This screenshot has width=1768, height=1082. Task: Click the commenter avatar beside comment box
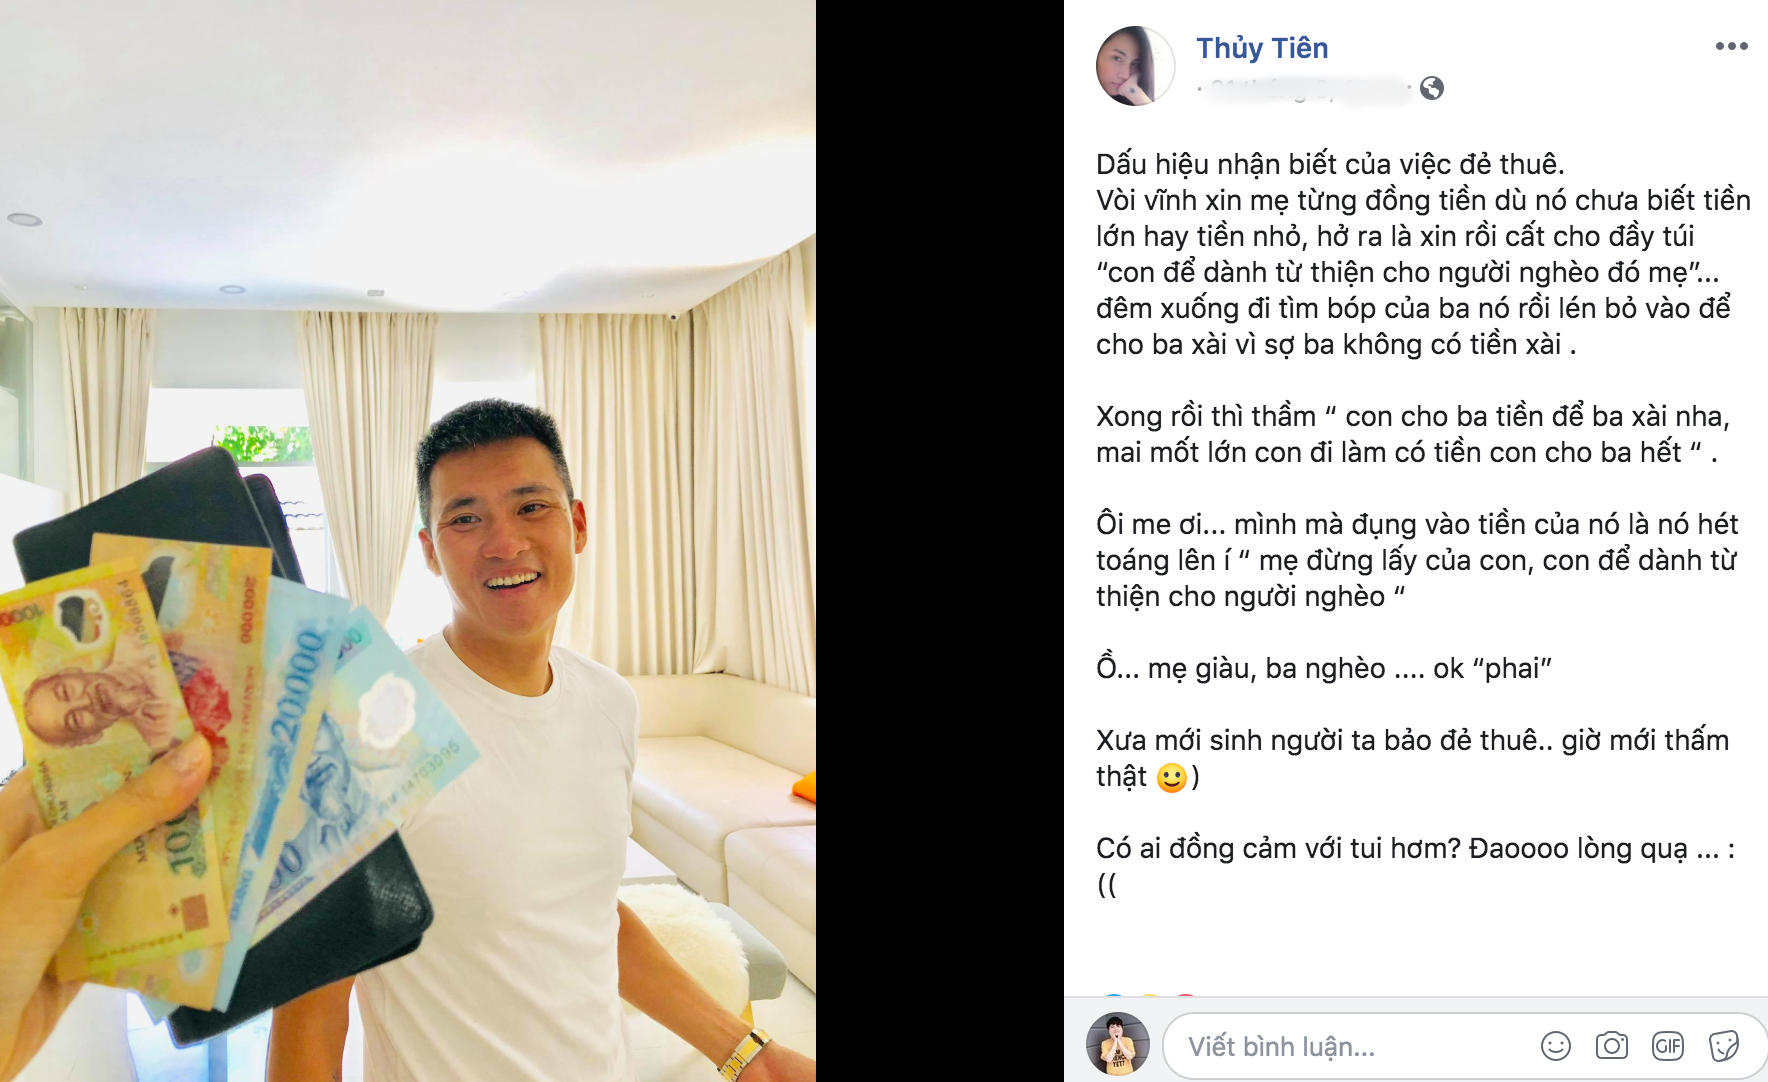coord(1118,1044)
